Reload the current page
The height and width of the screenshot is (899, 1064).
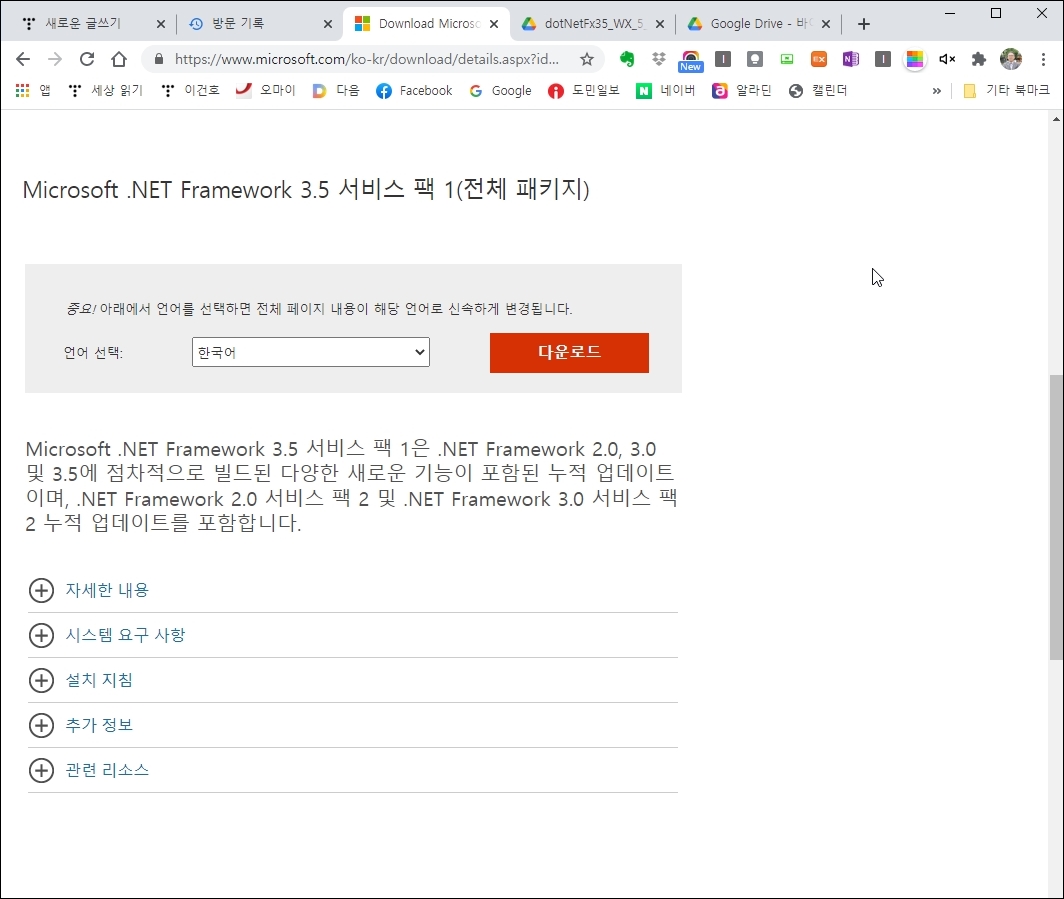87,59
